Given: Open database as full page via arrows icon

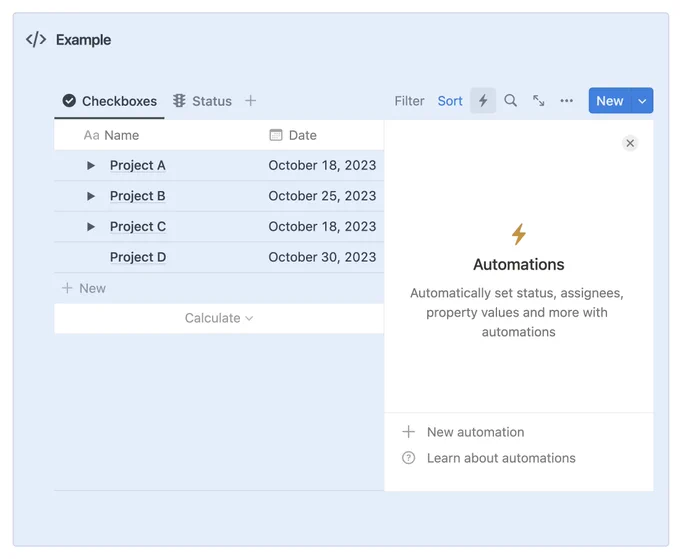Looking at the screenshot, I should click(538, 101).
